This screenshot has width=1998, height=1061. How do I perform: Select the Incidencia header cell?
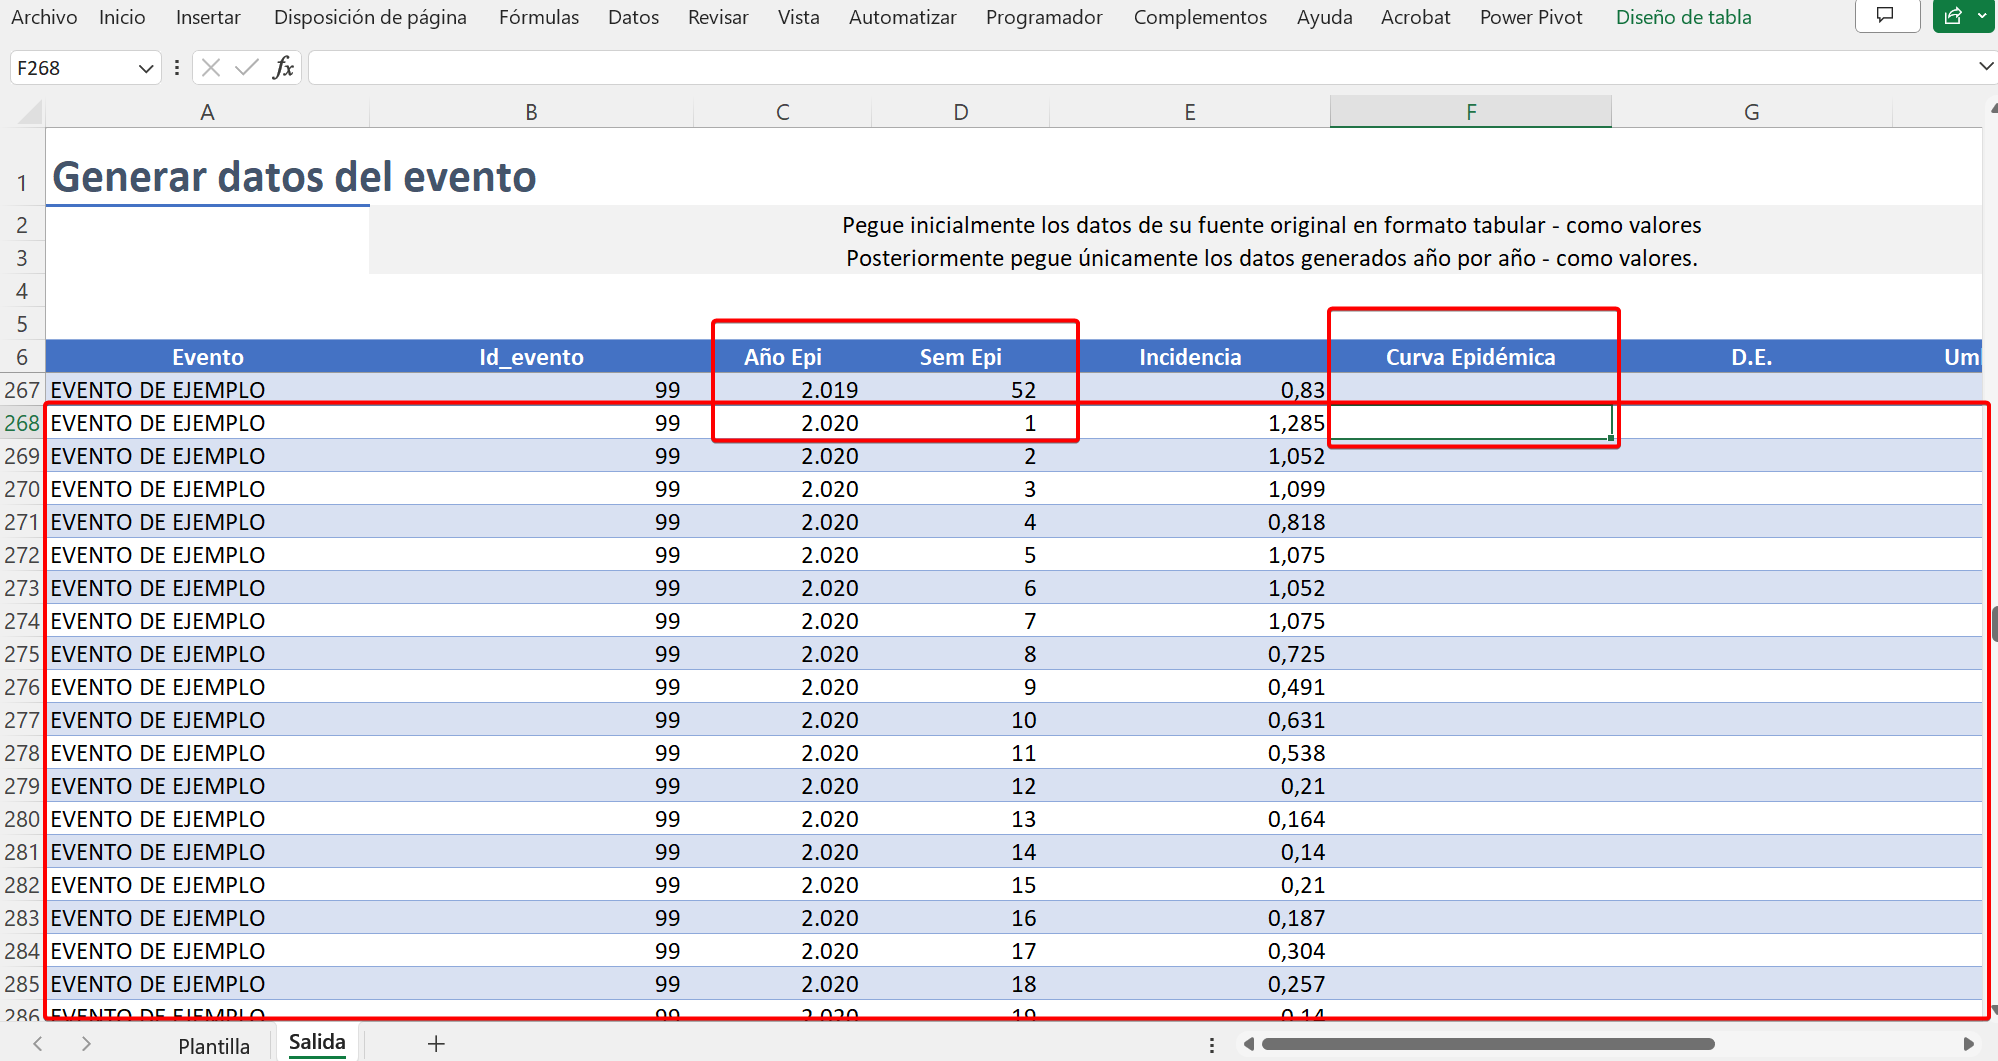pos(1190,357)
